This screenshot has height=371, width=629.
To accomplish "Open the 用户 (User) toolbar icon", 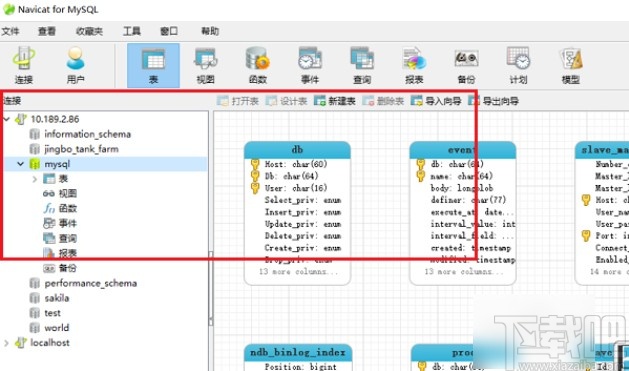I will pos(75,65).
